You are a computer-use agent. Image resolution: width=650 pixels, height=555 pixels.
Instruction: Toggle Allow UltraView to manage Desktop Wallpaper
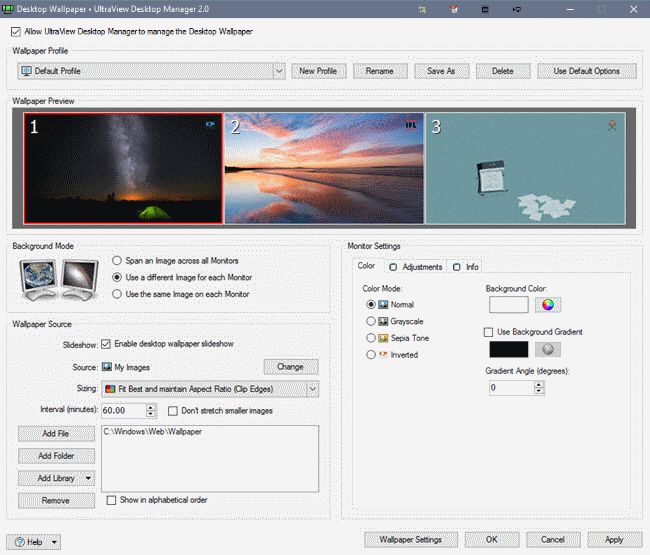pos(16,32)
